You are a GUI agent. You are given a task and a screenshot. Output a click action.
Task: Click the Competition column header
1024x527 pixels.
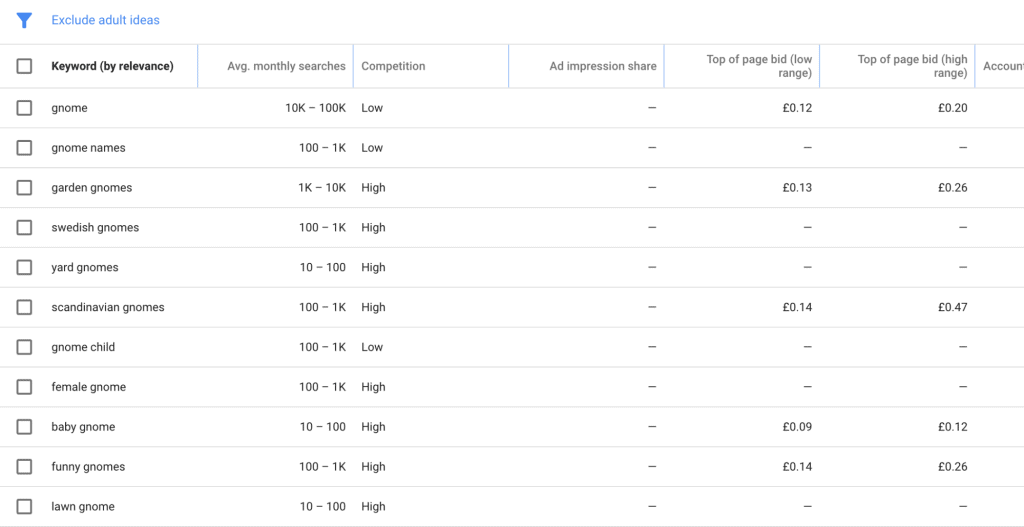pos(393,66)
